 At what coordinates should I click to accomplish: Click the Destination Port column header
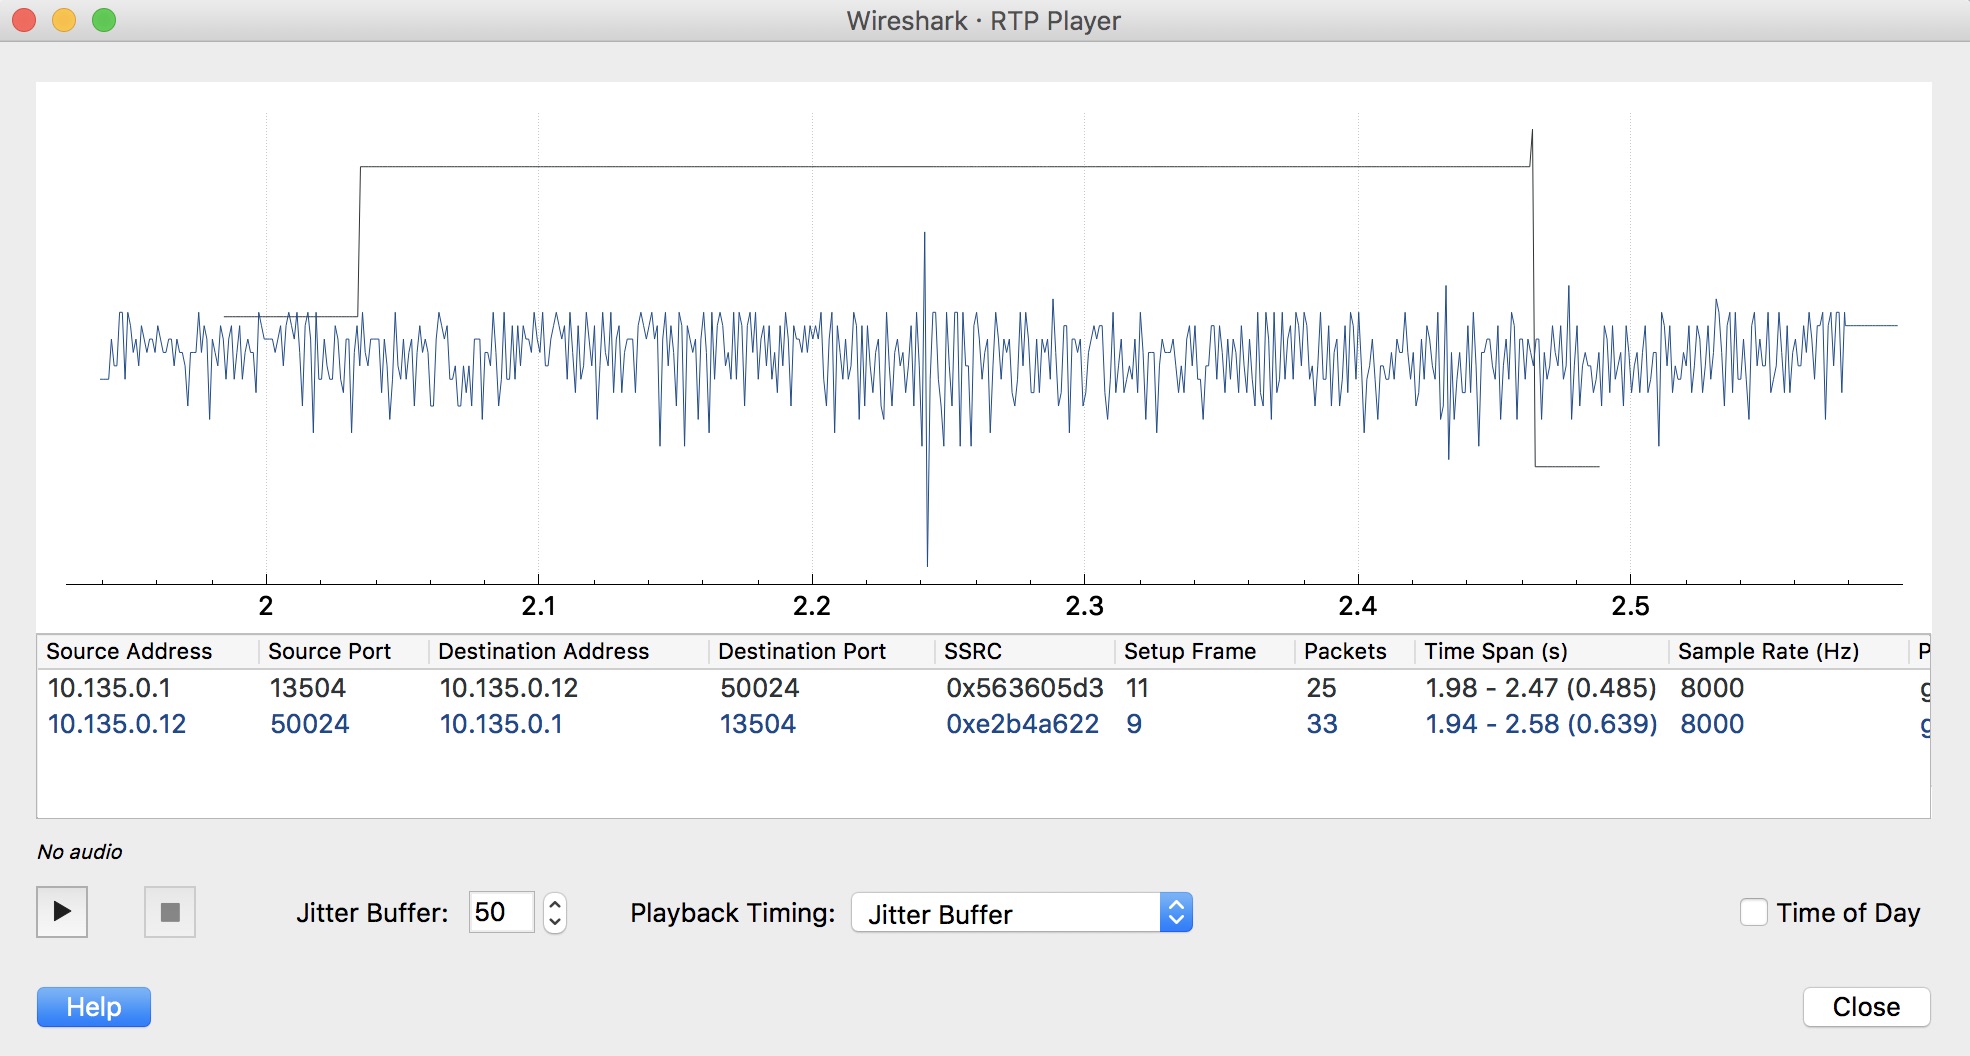coord(801,651)
